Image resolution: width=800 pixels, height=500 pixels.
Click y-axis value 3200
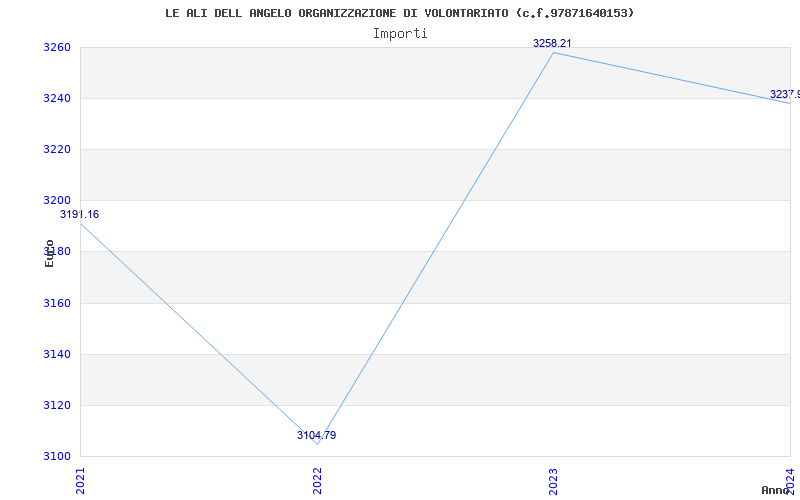pos(56,201)
